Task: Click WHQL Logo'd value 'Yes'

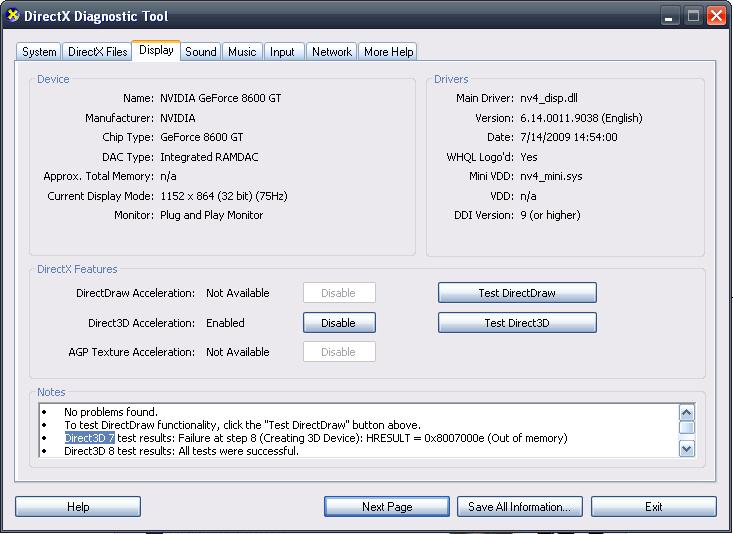Action: pos(529,157)
